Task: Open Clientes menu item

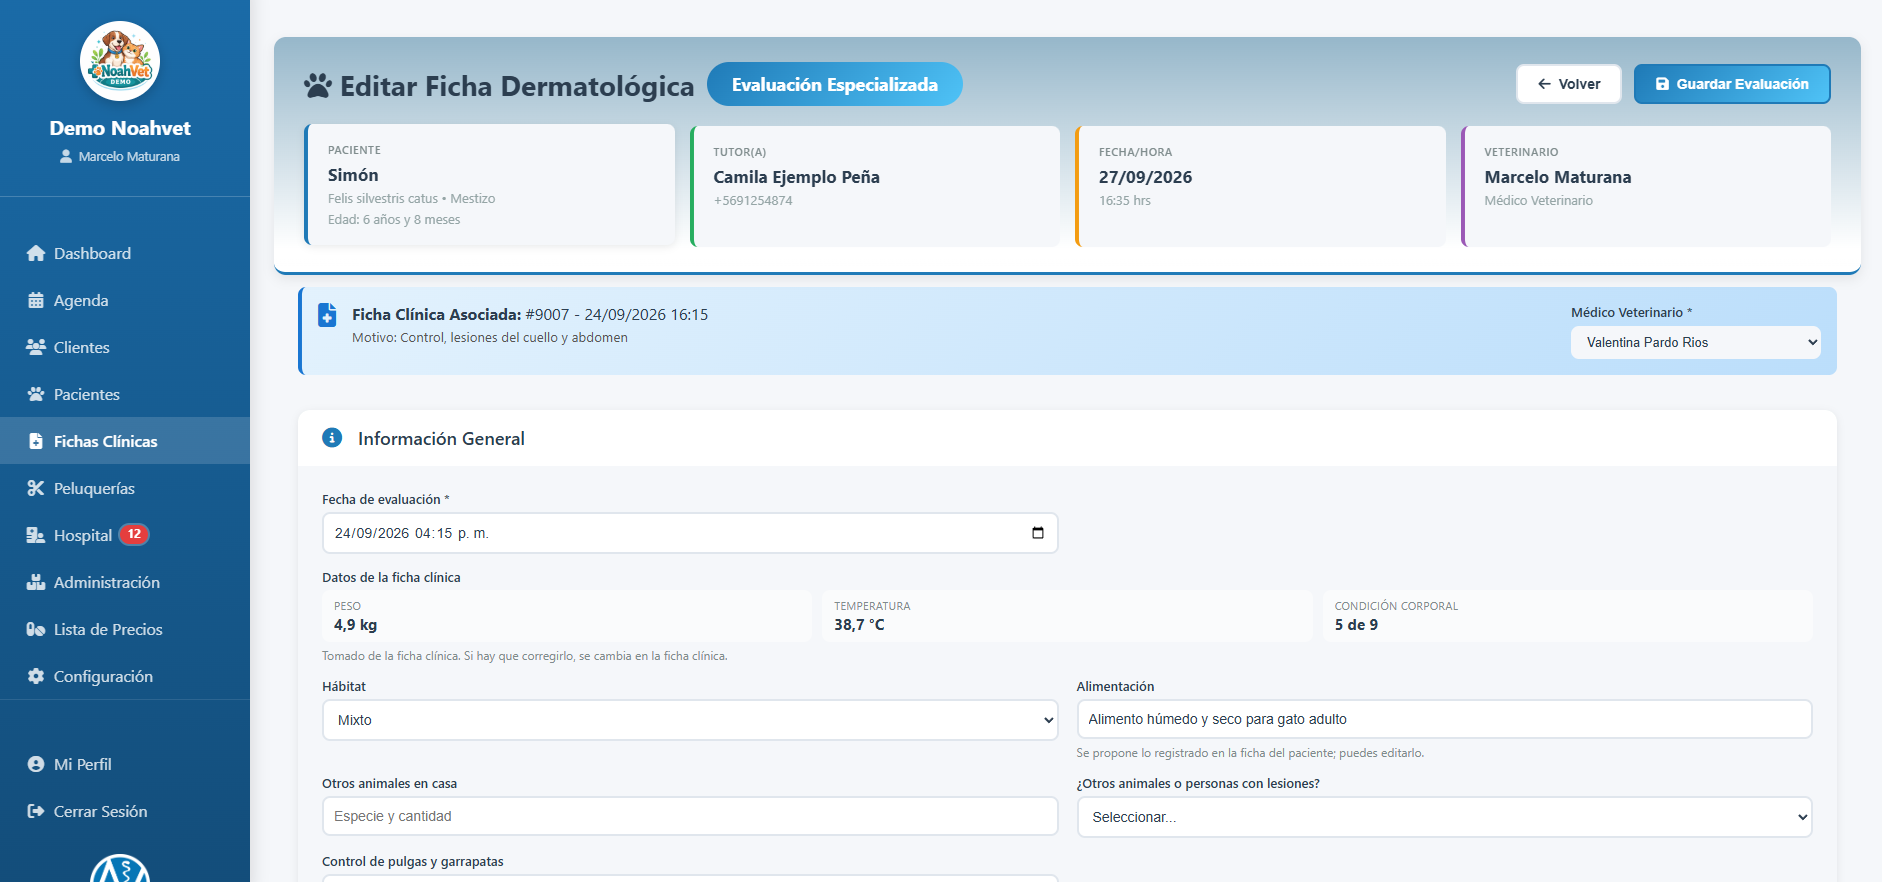Action: click(125, 347)
